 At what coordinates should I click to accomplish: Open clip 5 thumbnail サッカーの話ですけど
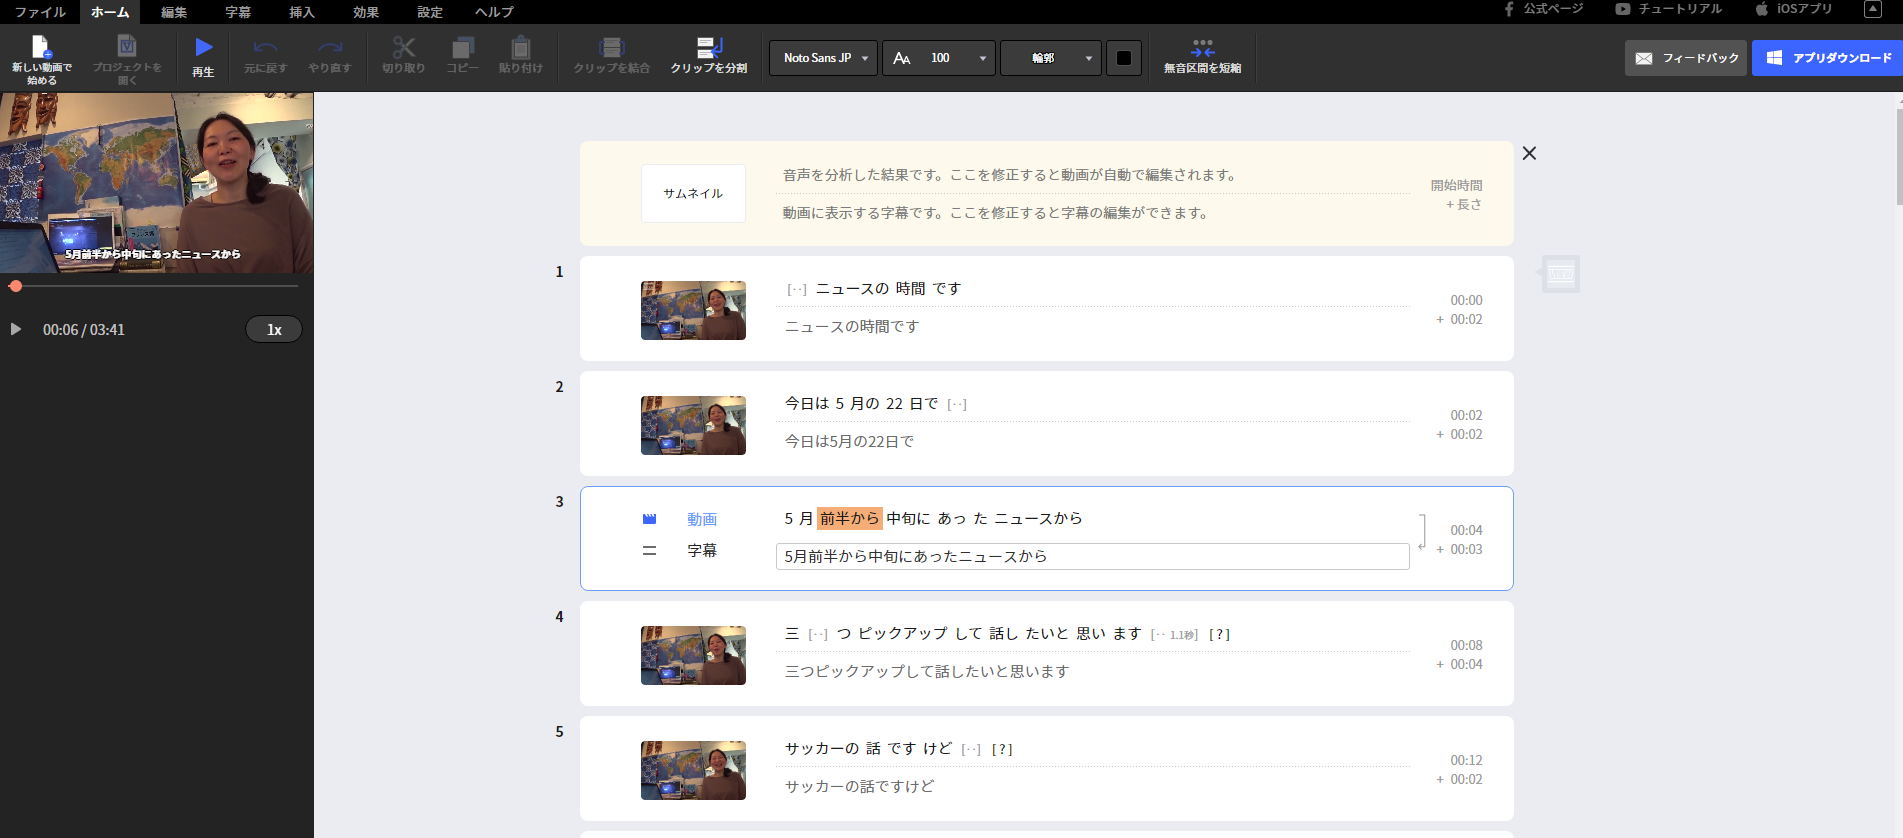coord(693,770)
